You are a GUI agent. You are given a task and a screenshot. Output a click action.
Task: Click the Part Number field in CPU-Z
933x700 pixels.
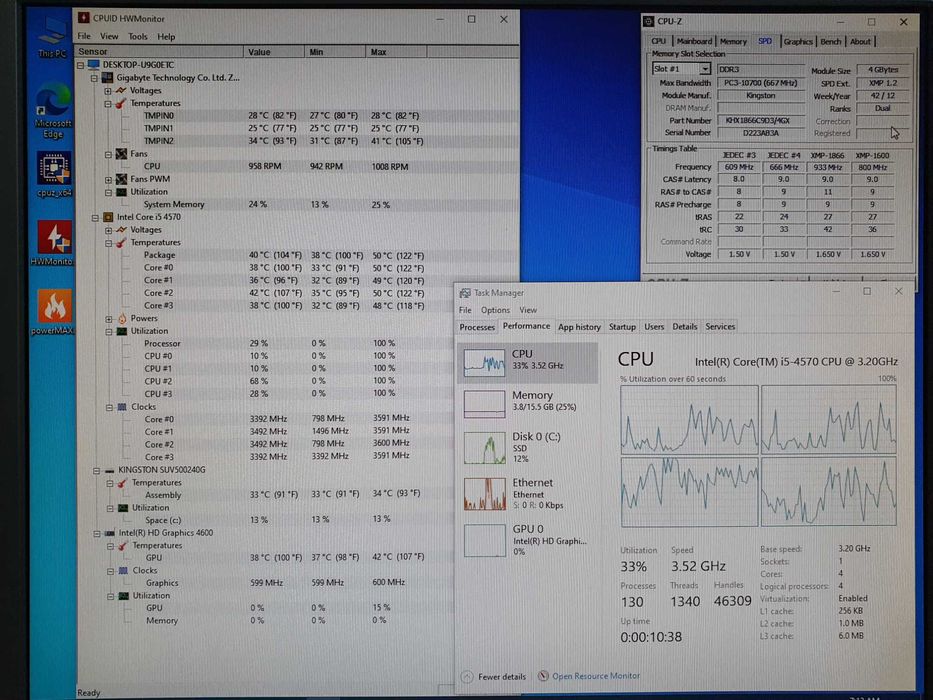point(761,120)
